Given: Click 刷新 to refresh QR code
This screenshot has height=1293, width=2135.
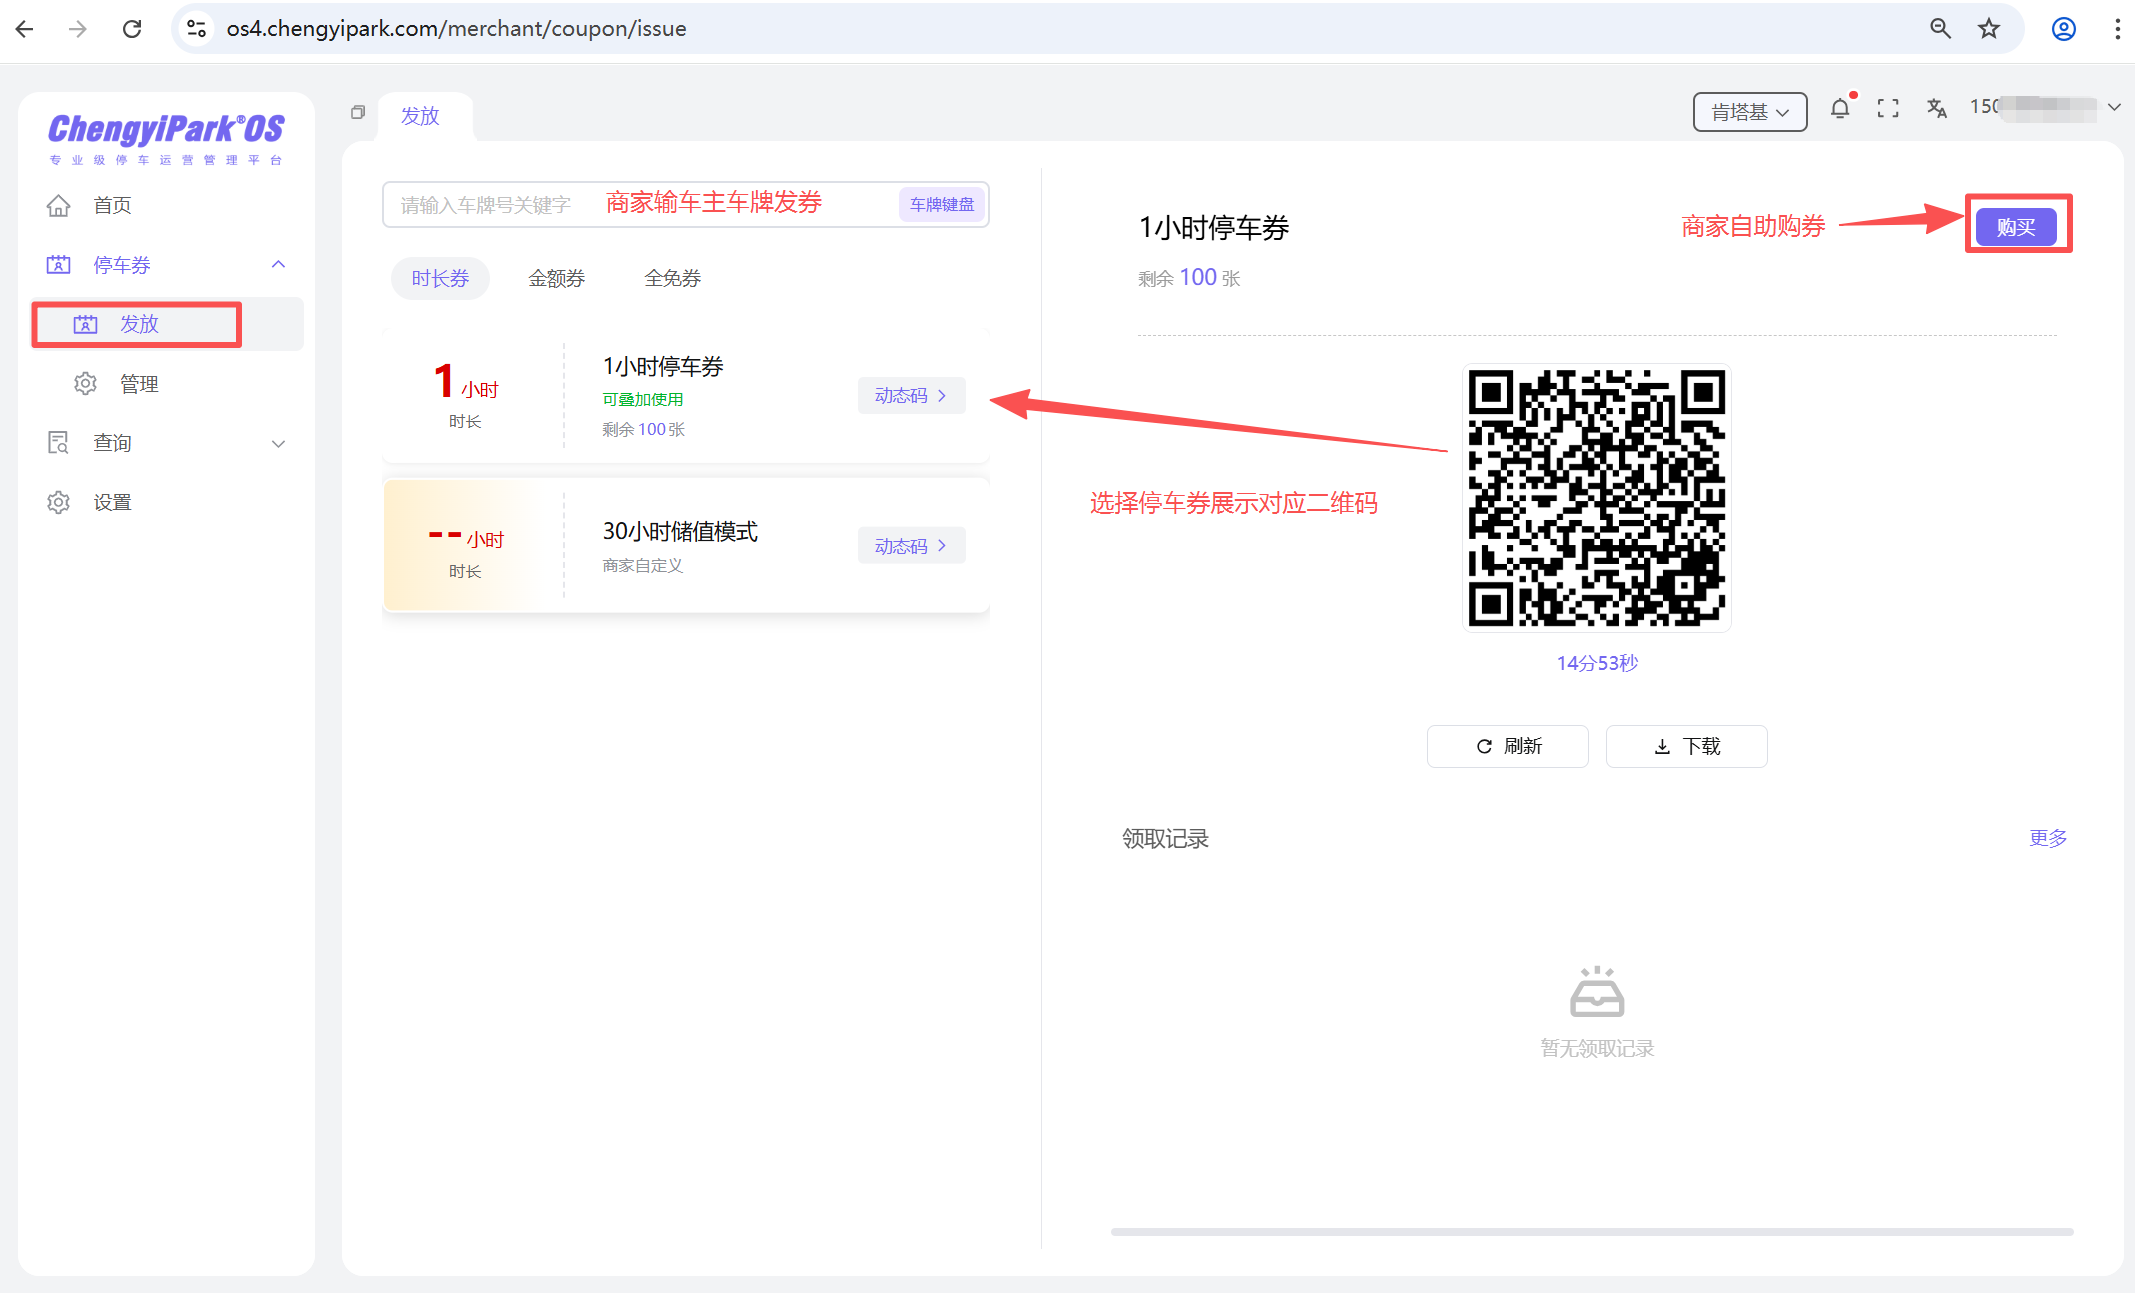Looking at the screenshot, I should 1507,746.
